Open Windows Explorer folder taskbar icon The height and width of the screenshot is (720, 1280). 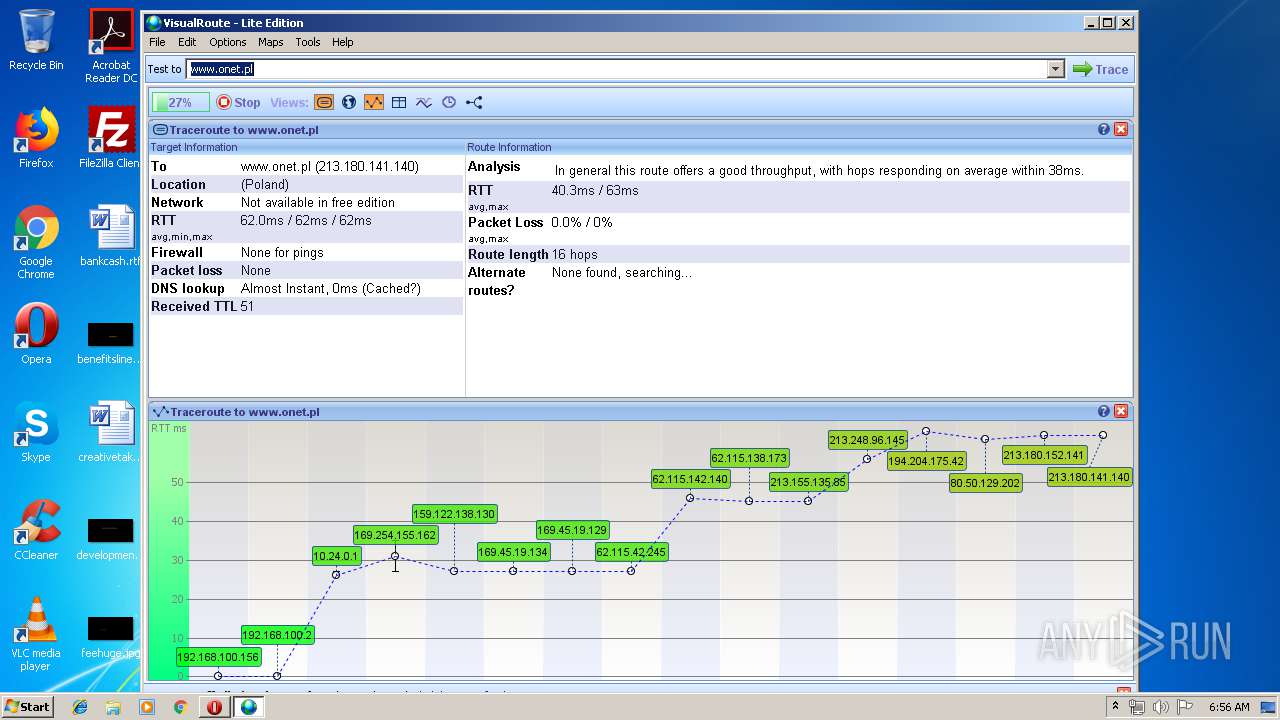coord(113,707)
